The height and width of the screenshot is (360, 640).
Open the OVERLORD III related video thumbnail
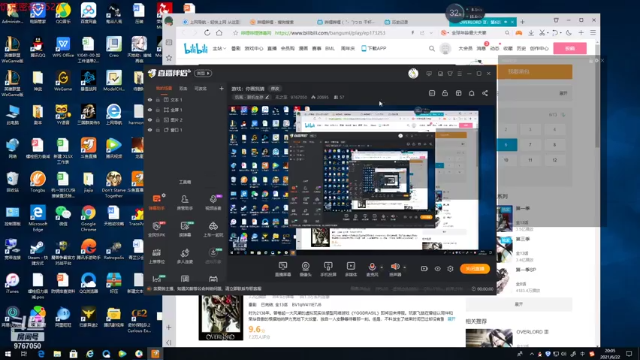[x=489, y=338]
